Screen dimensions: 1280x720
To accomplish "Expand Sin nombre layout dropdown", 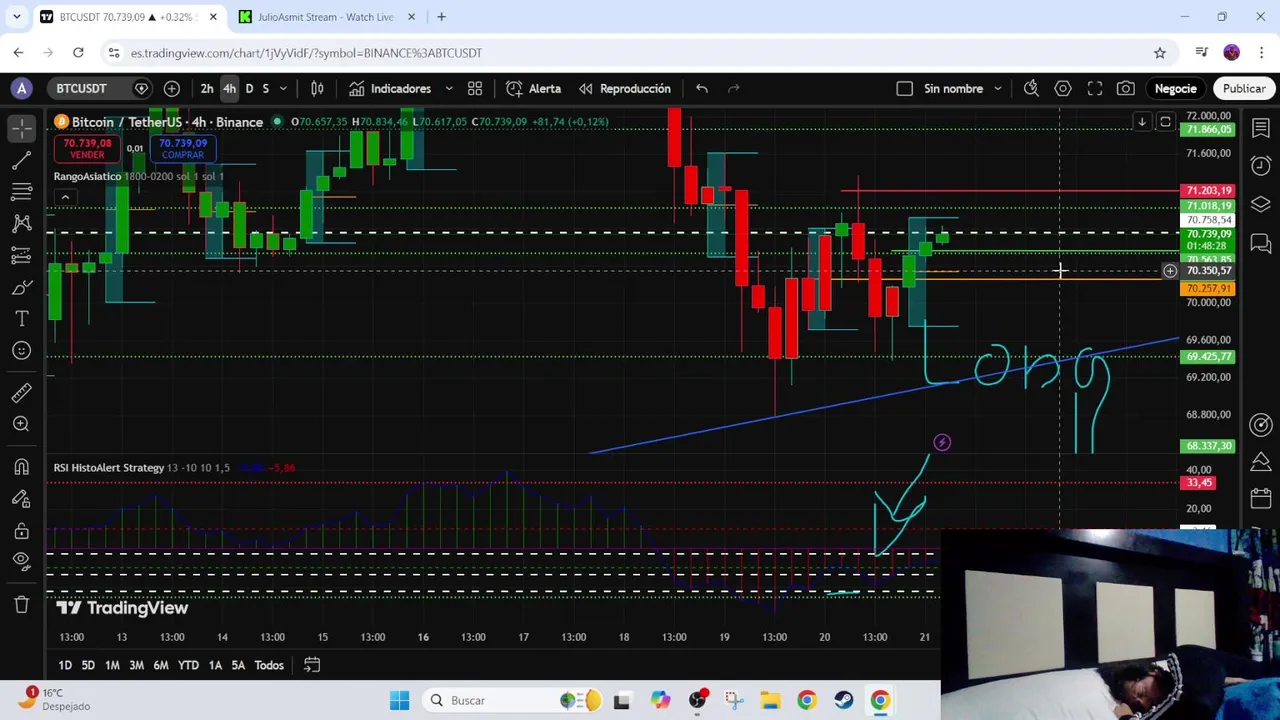I will coord(997,88).
